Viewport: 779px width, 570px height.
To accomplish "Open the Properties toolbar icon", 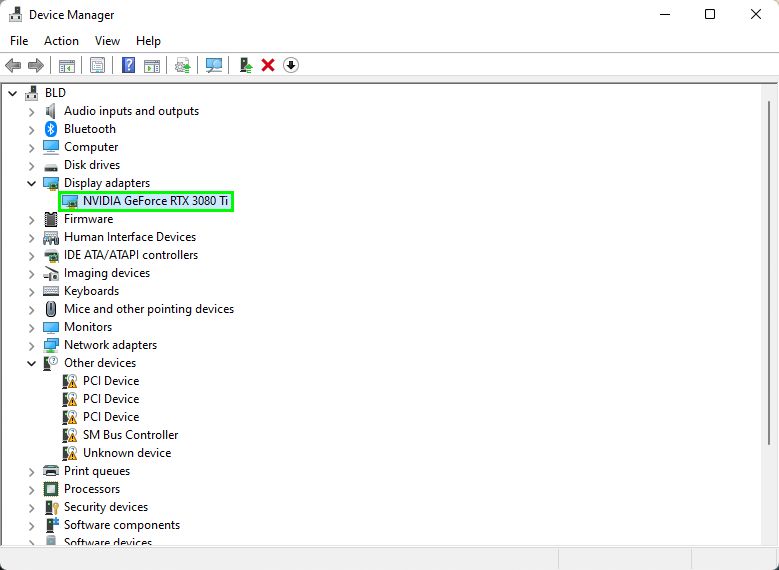I will [x=97, y=65].
